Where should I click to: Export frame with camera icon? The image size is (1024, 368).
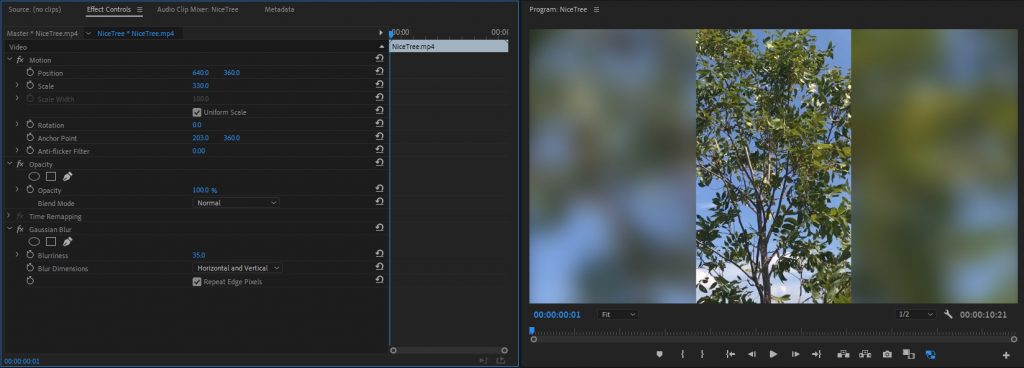[x=887, y=354]
